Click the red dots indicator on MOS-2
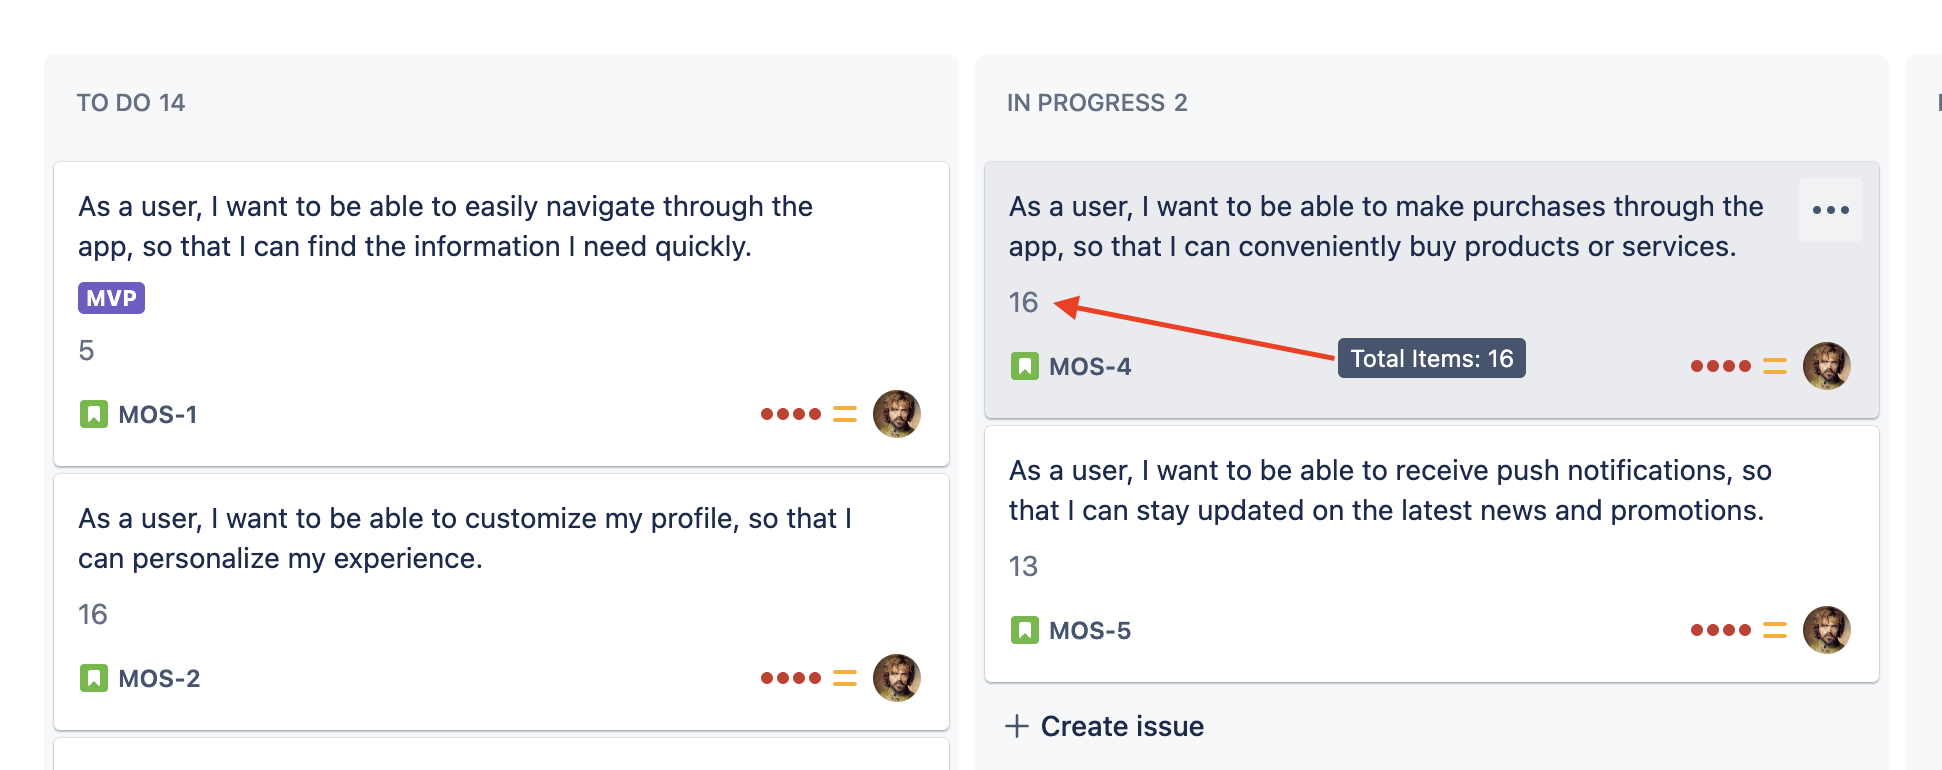Screen dimensions: 1942x770 [790, 678]
